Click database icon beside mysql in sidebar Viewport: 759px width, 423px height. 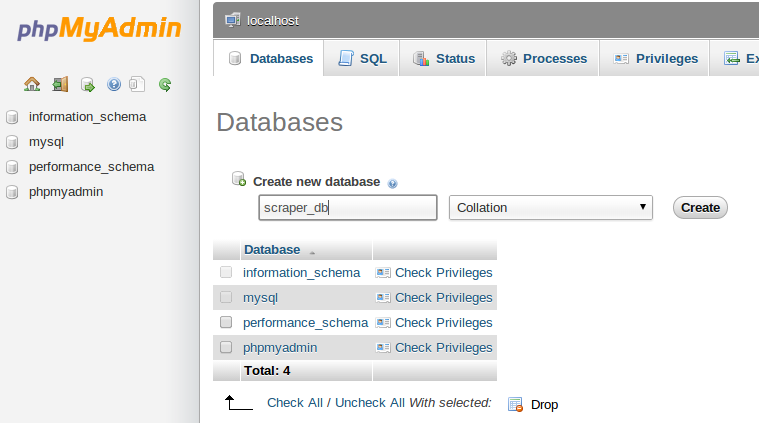(x=12, y=142)
